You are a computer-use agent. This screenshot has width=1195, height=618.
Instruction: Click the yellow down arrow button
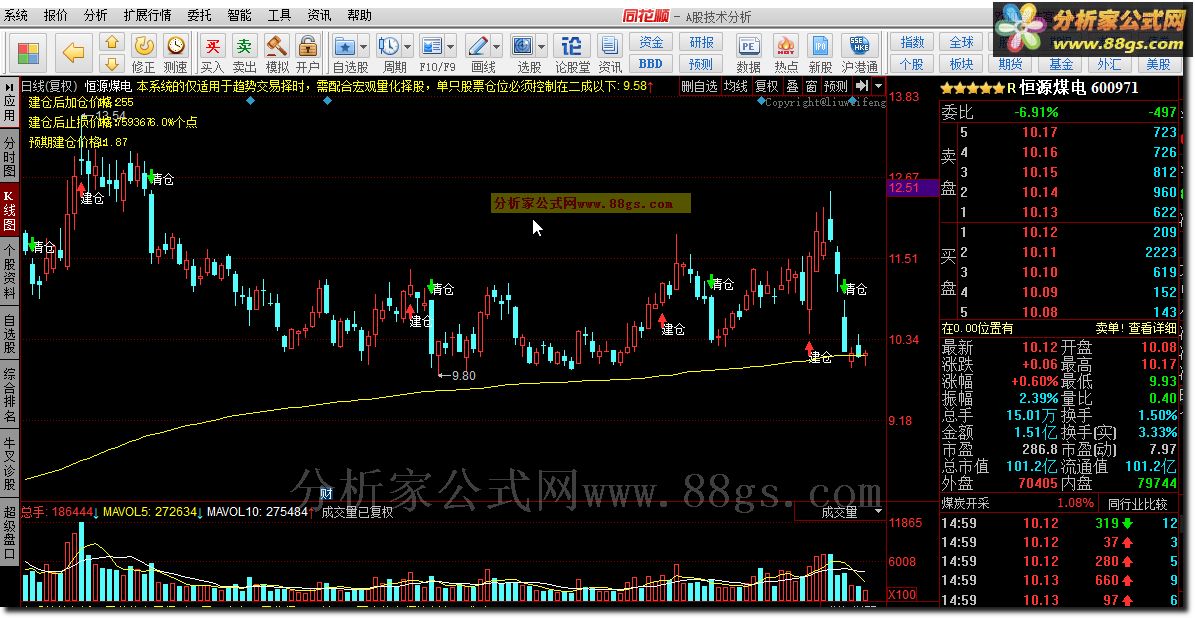112,64
